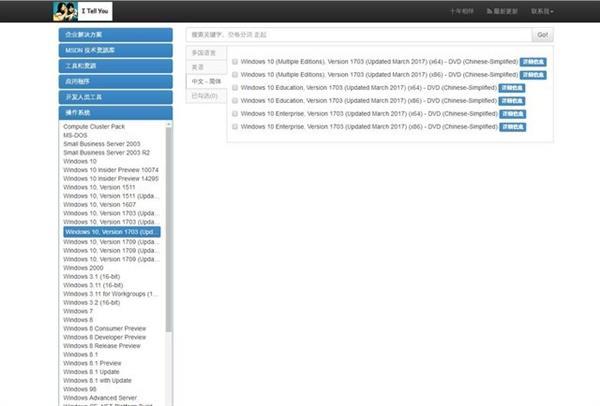
Task: Select Small Business Server 2003 entry
Action: [102, 144]
